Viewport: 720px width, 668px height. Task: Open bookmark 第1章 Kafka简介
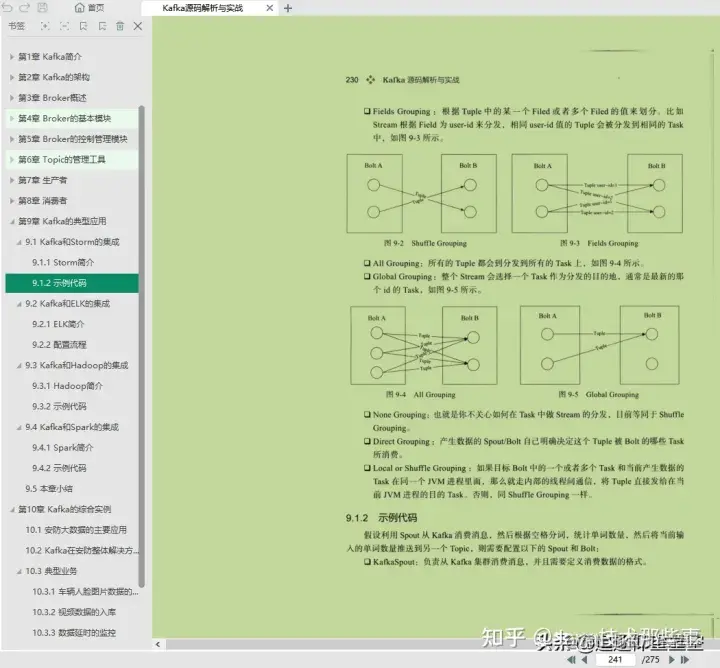coord(50,57)
